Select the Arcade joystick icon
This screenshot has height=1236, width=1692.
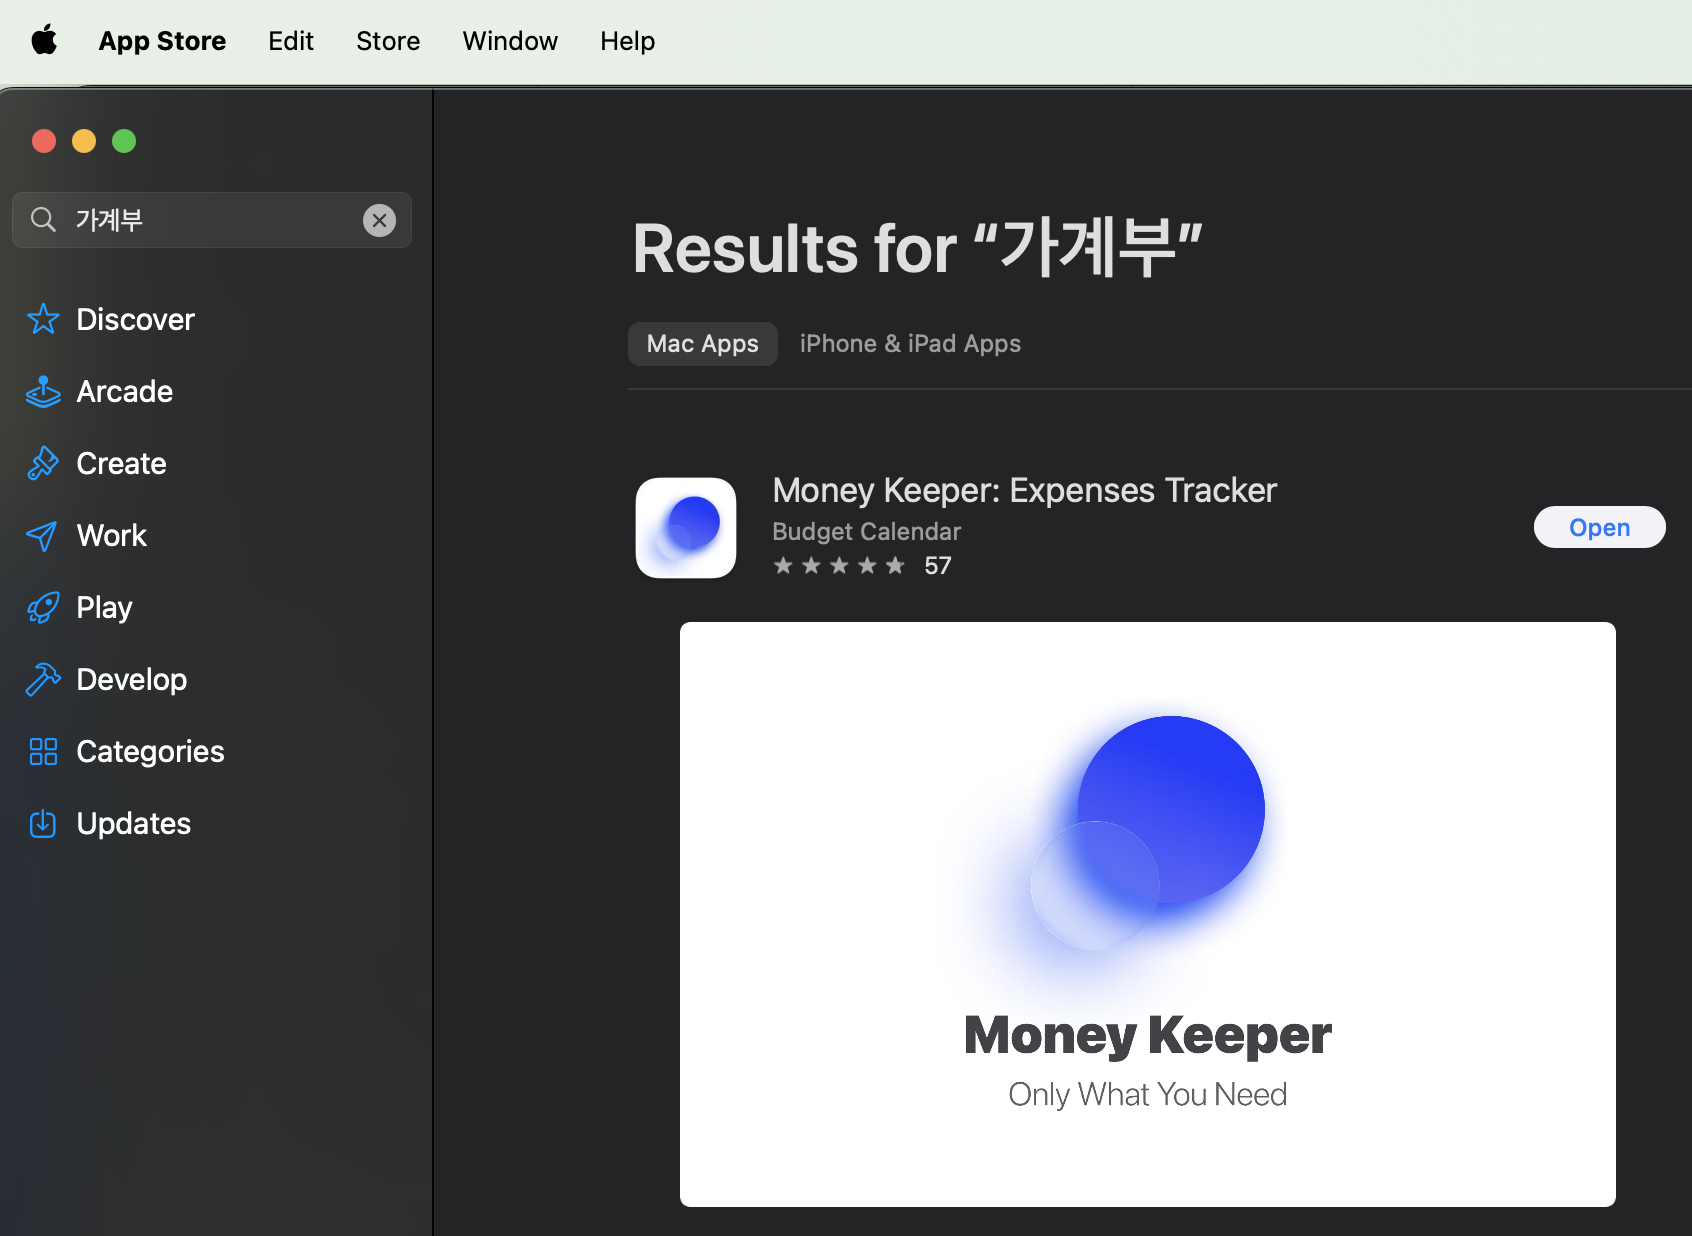pos(43,391)
